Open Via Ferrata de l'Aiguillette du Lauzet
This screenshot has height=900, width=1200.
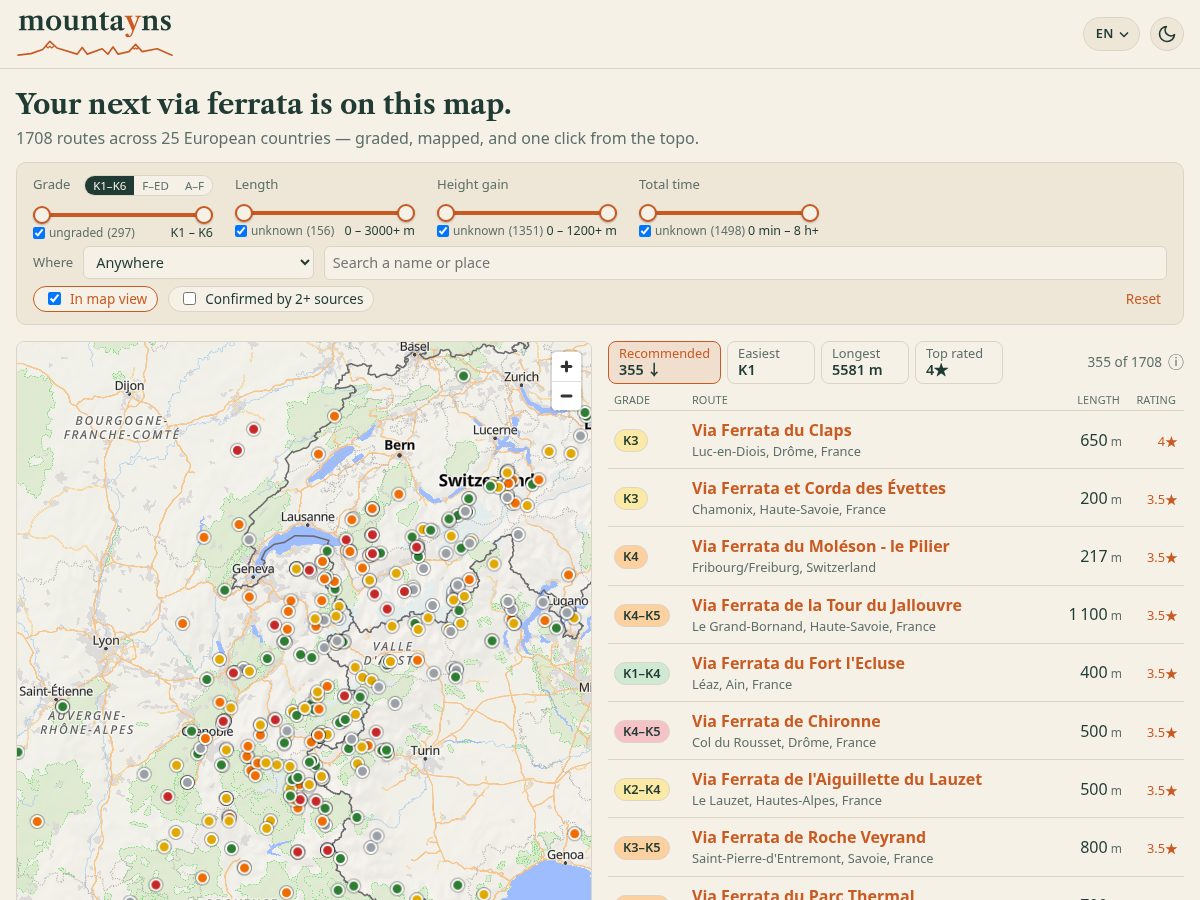837,779
